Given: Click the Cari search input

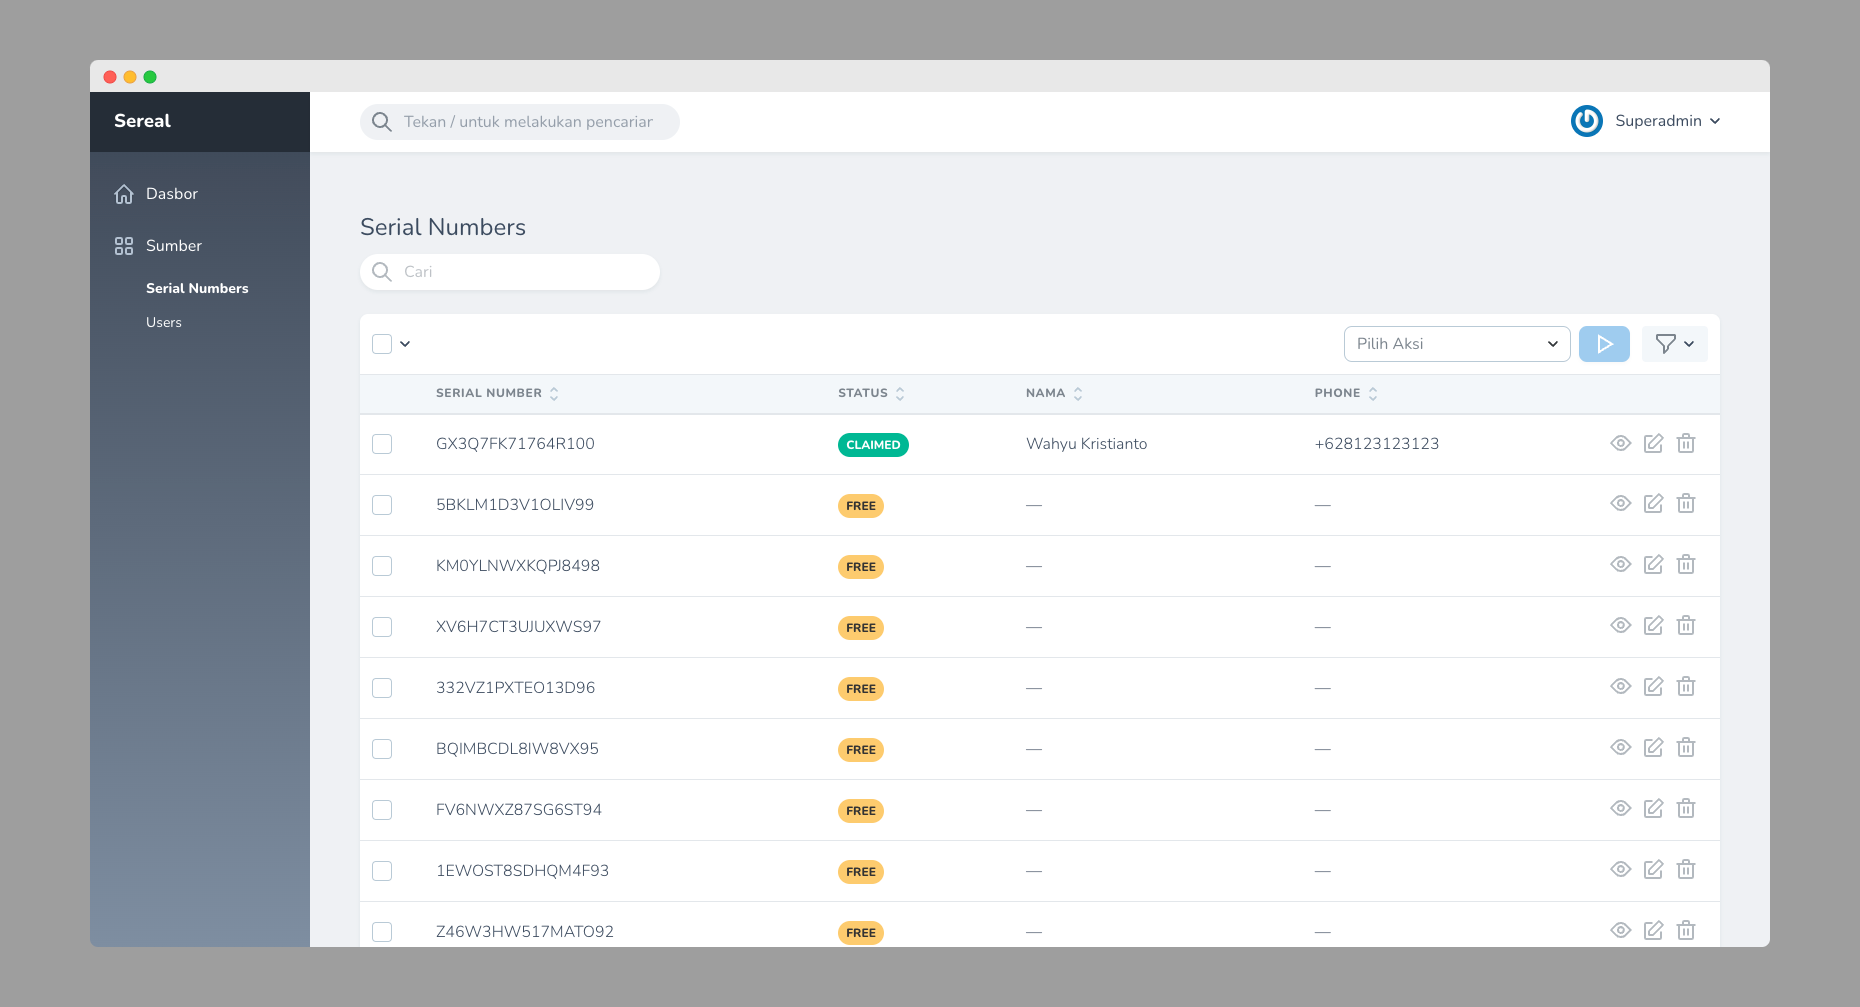Looking at the screenshot, I should click(x=510, y=272).
